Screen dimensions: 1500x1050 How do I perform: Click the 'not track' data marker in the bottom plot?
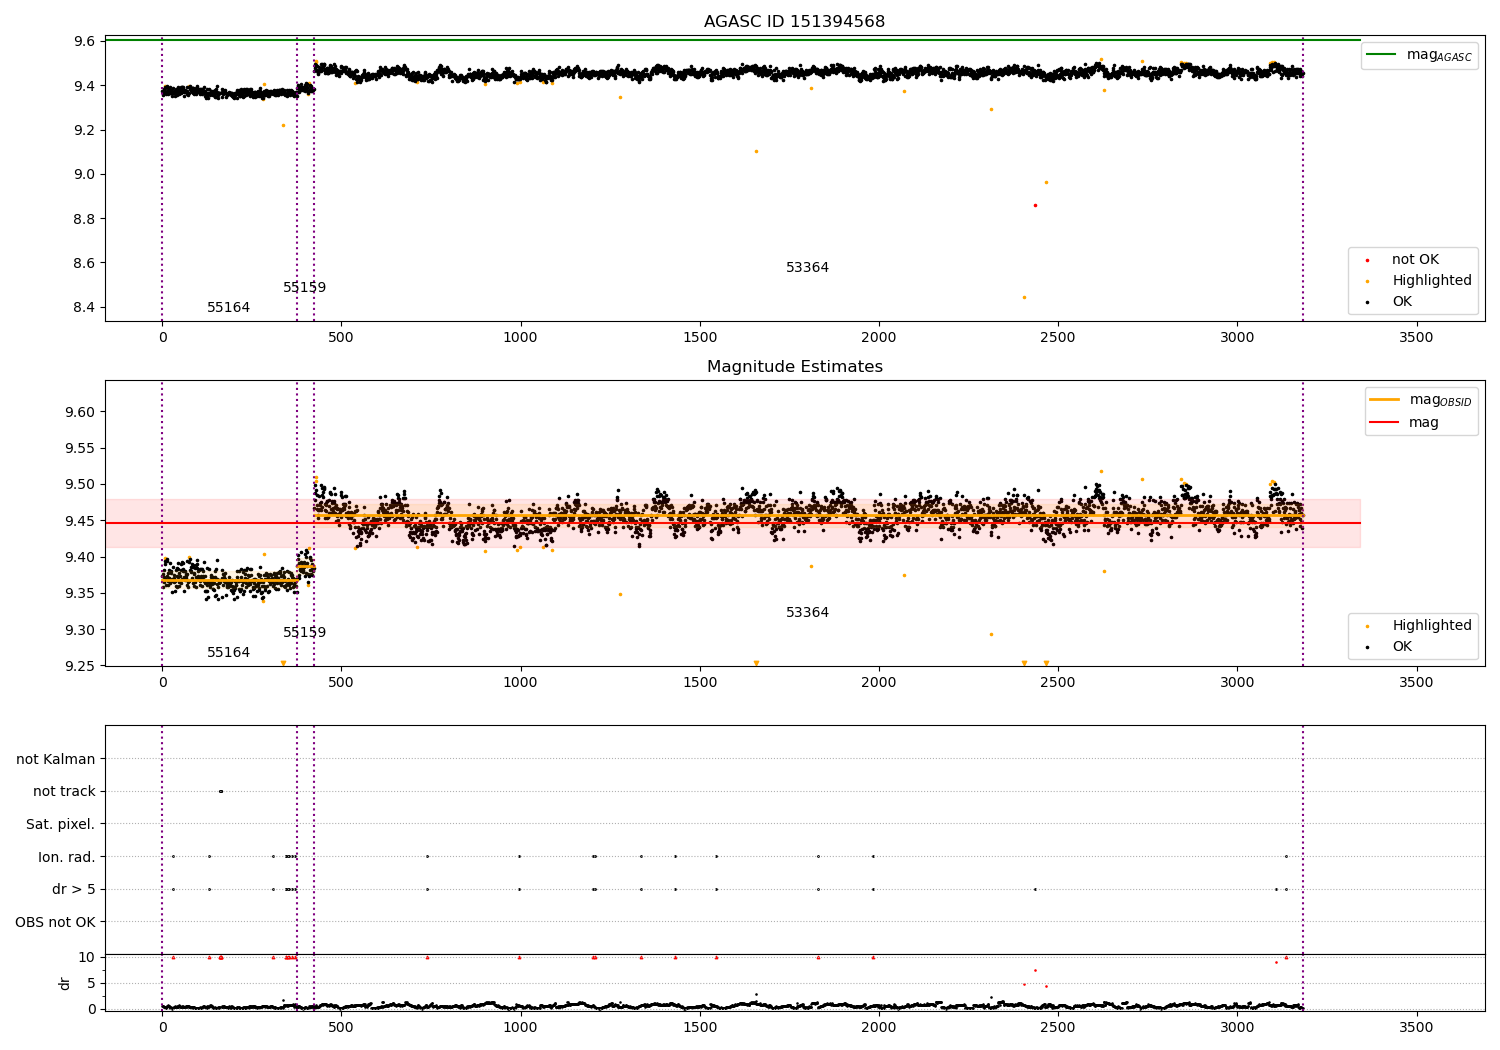tap(221, 791)
